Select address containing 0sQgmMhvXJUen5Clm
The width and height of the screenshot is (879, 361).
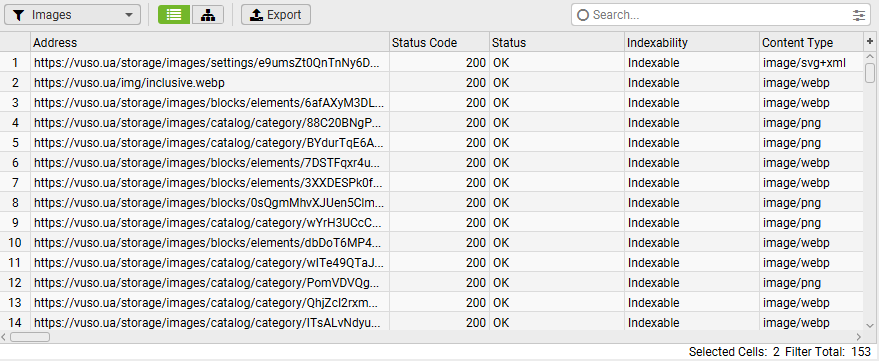[210, 203]
